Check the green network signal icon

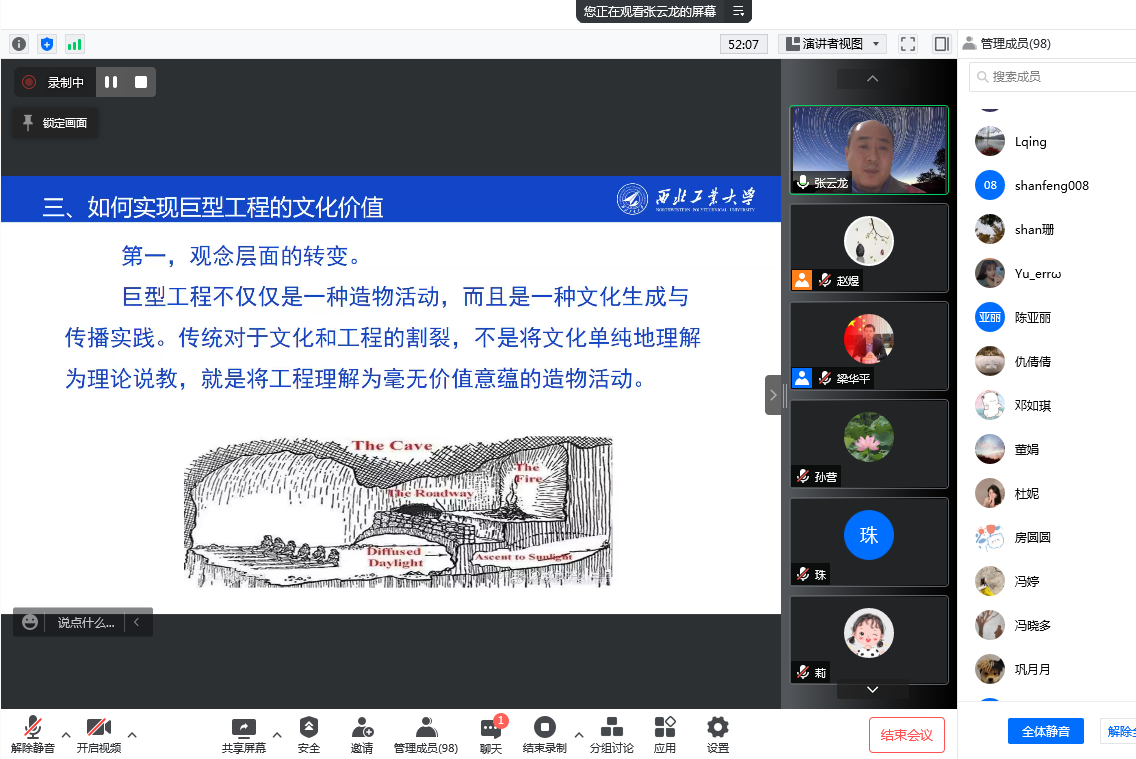click(75, 44)
